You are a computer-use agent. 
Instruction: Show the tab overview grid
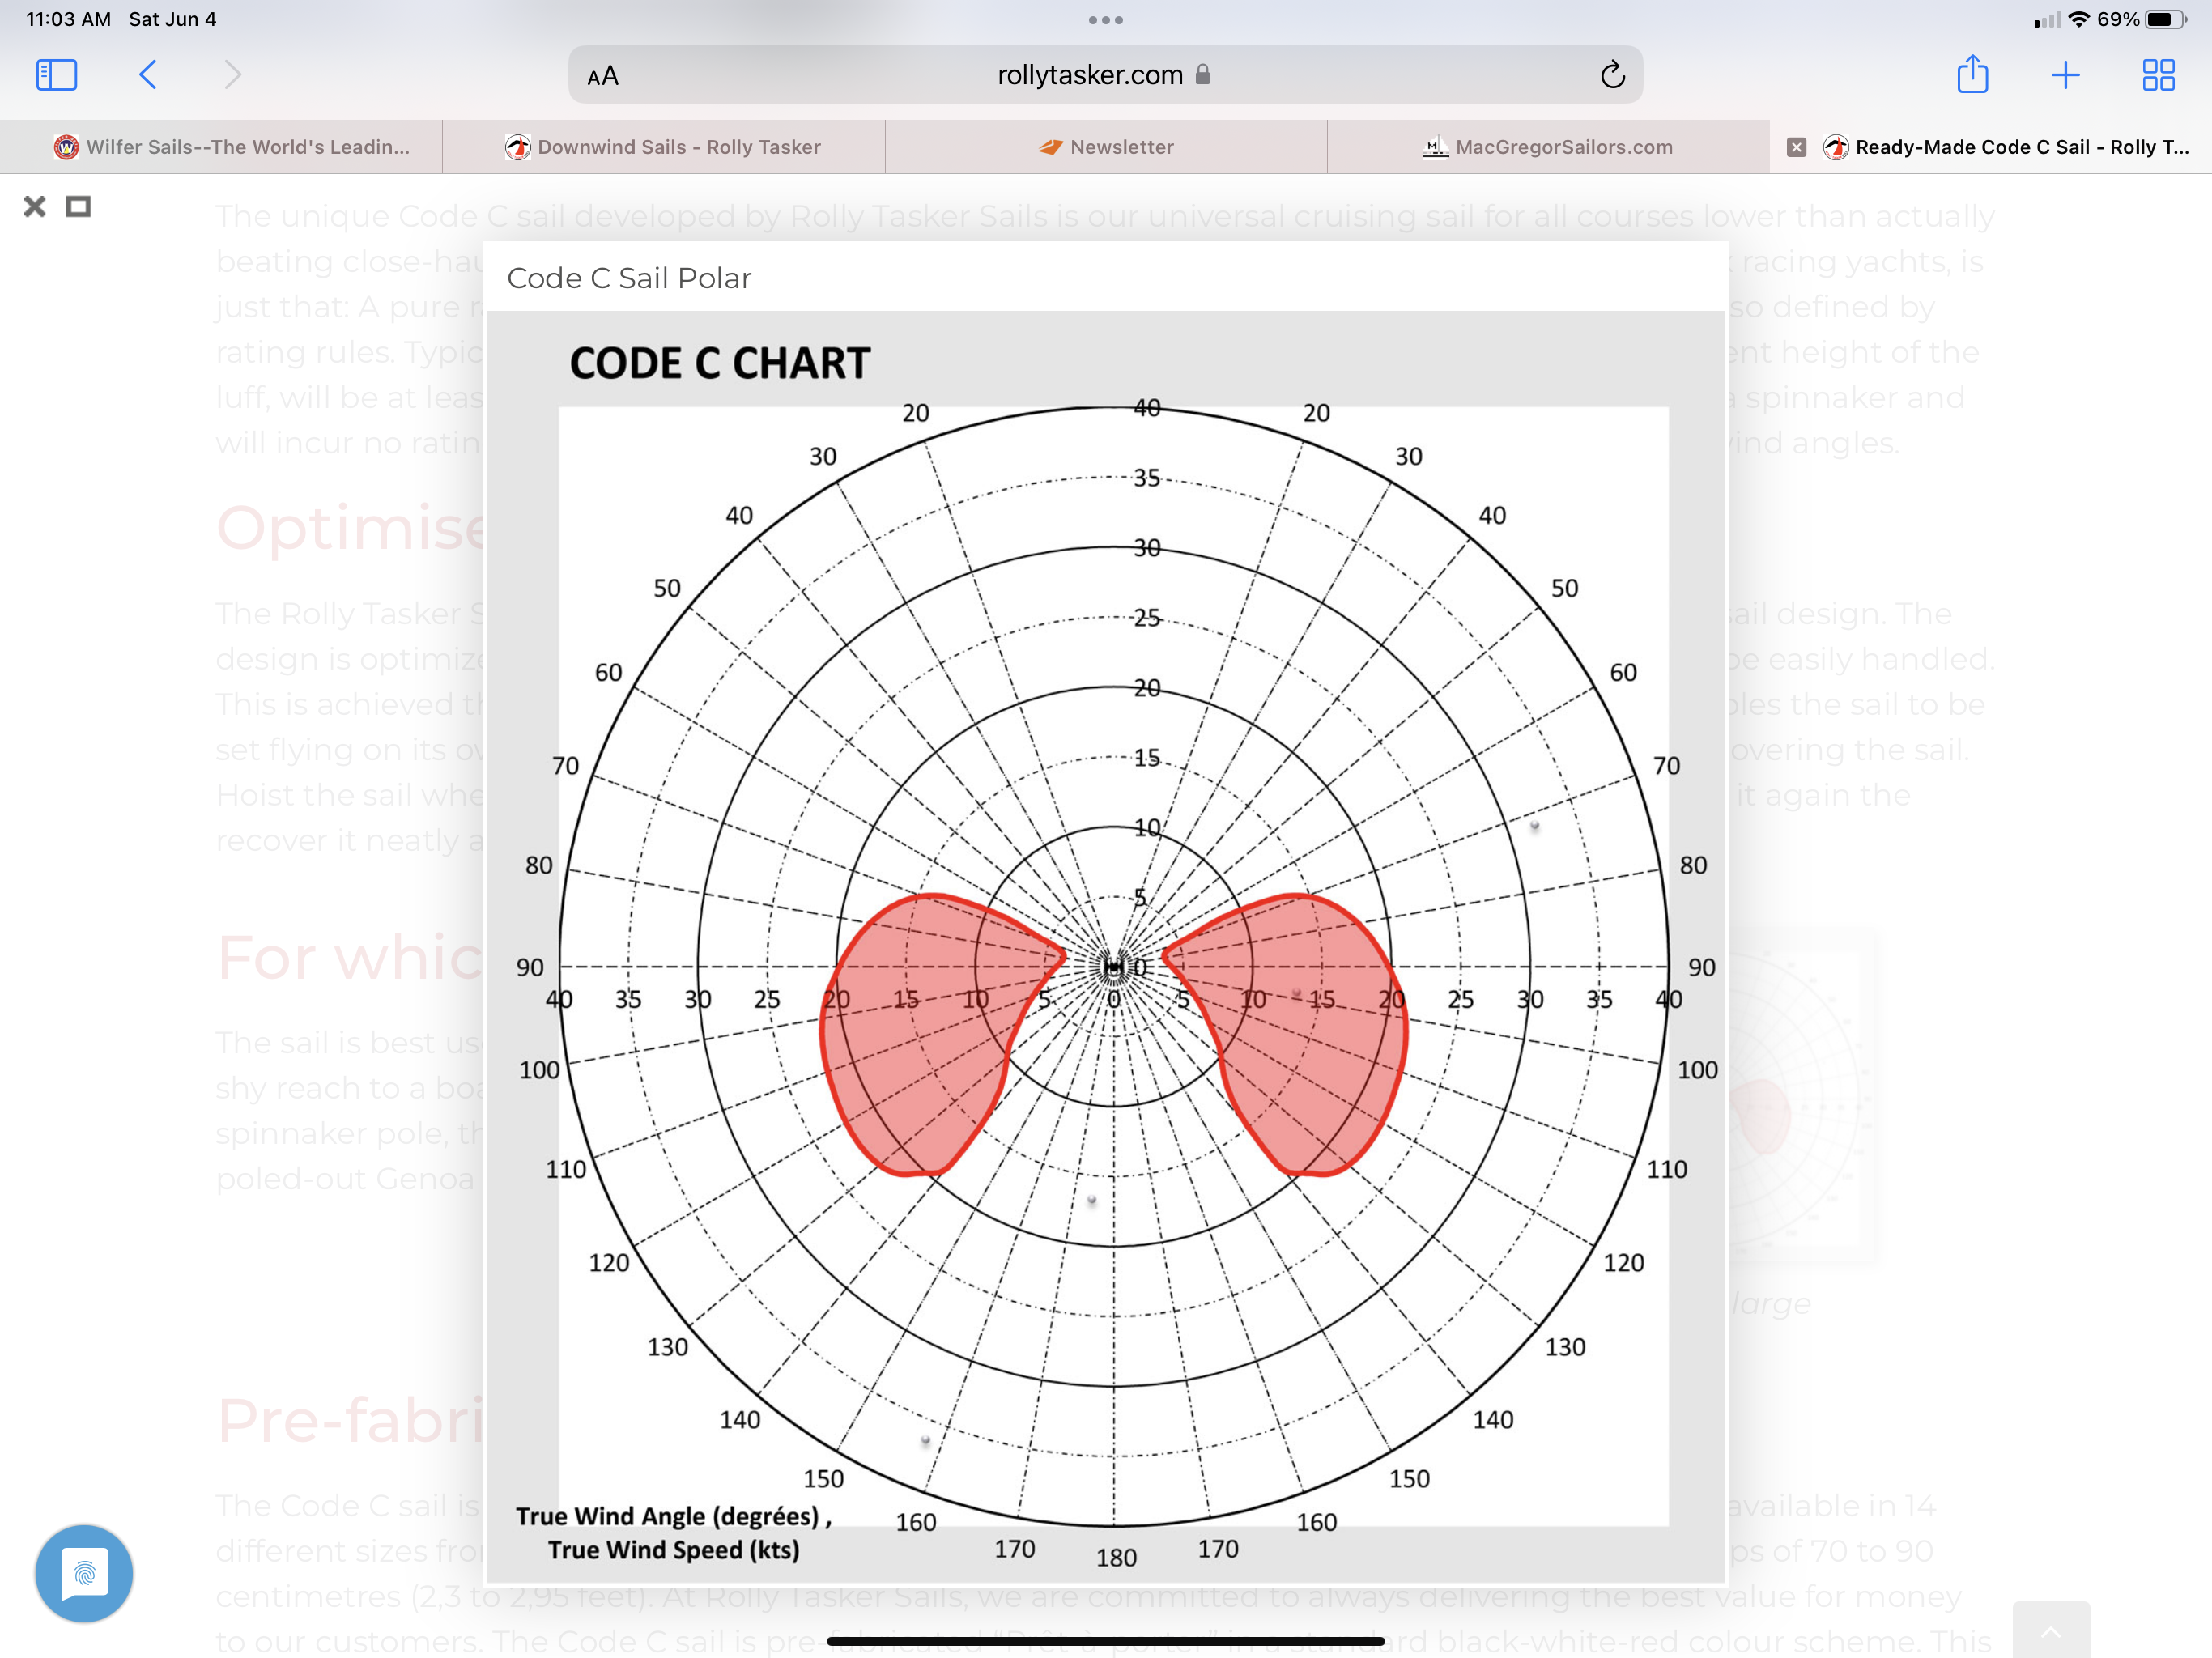coord(2158,75)
